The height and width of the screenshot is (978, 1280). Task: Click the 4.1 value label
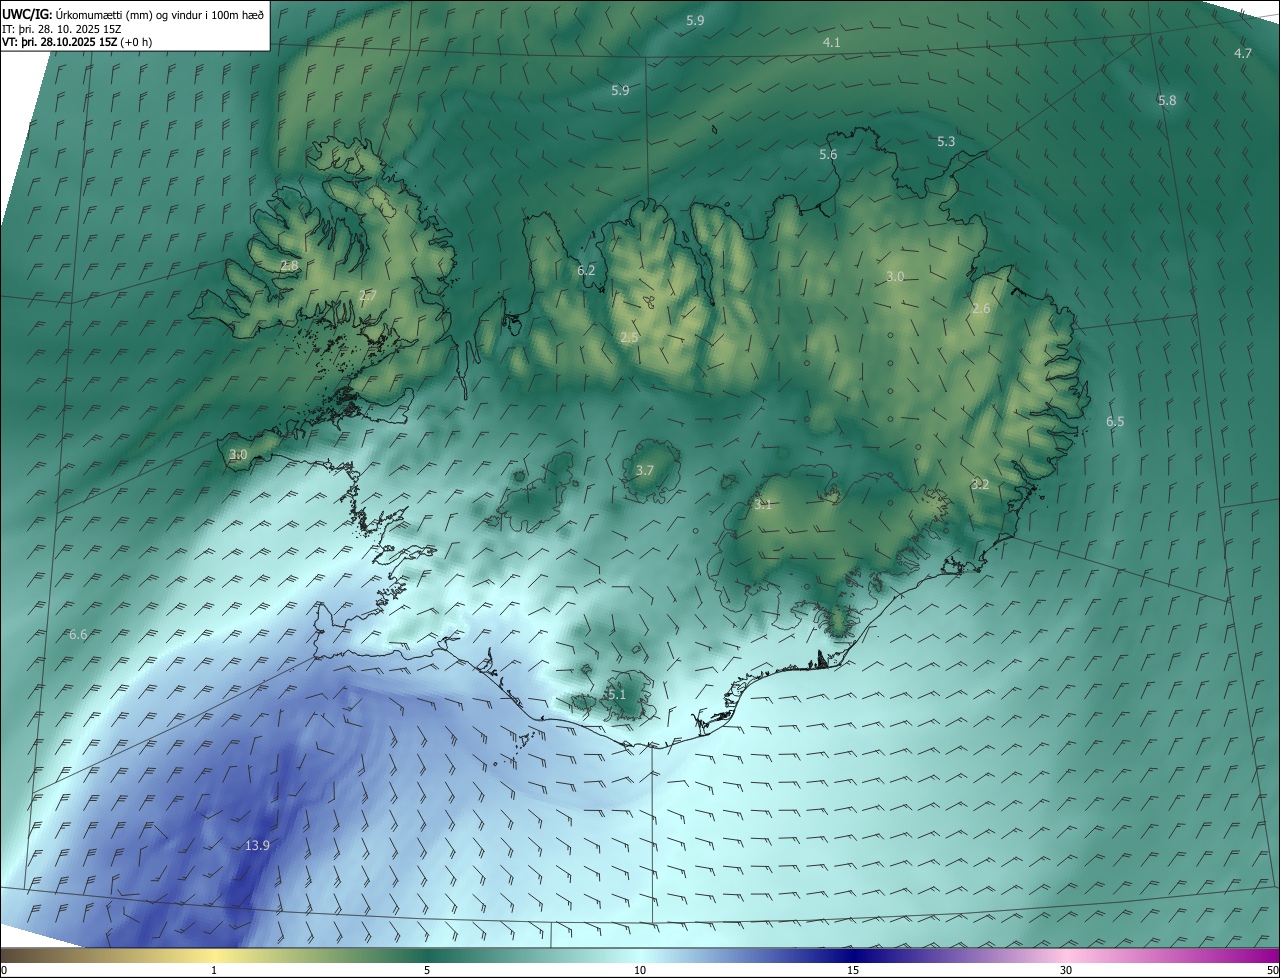tap(831, 43)
